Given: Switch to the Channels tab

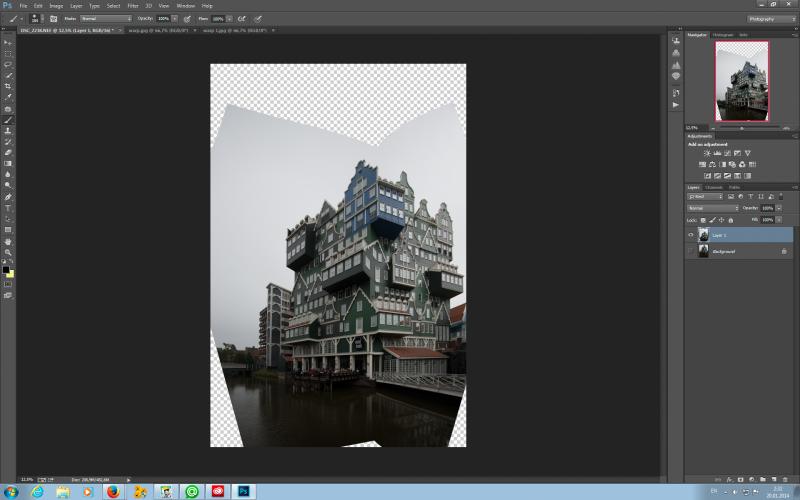Looking at the screenshot, I should point(713,188).
